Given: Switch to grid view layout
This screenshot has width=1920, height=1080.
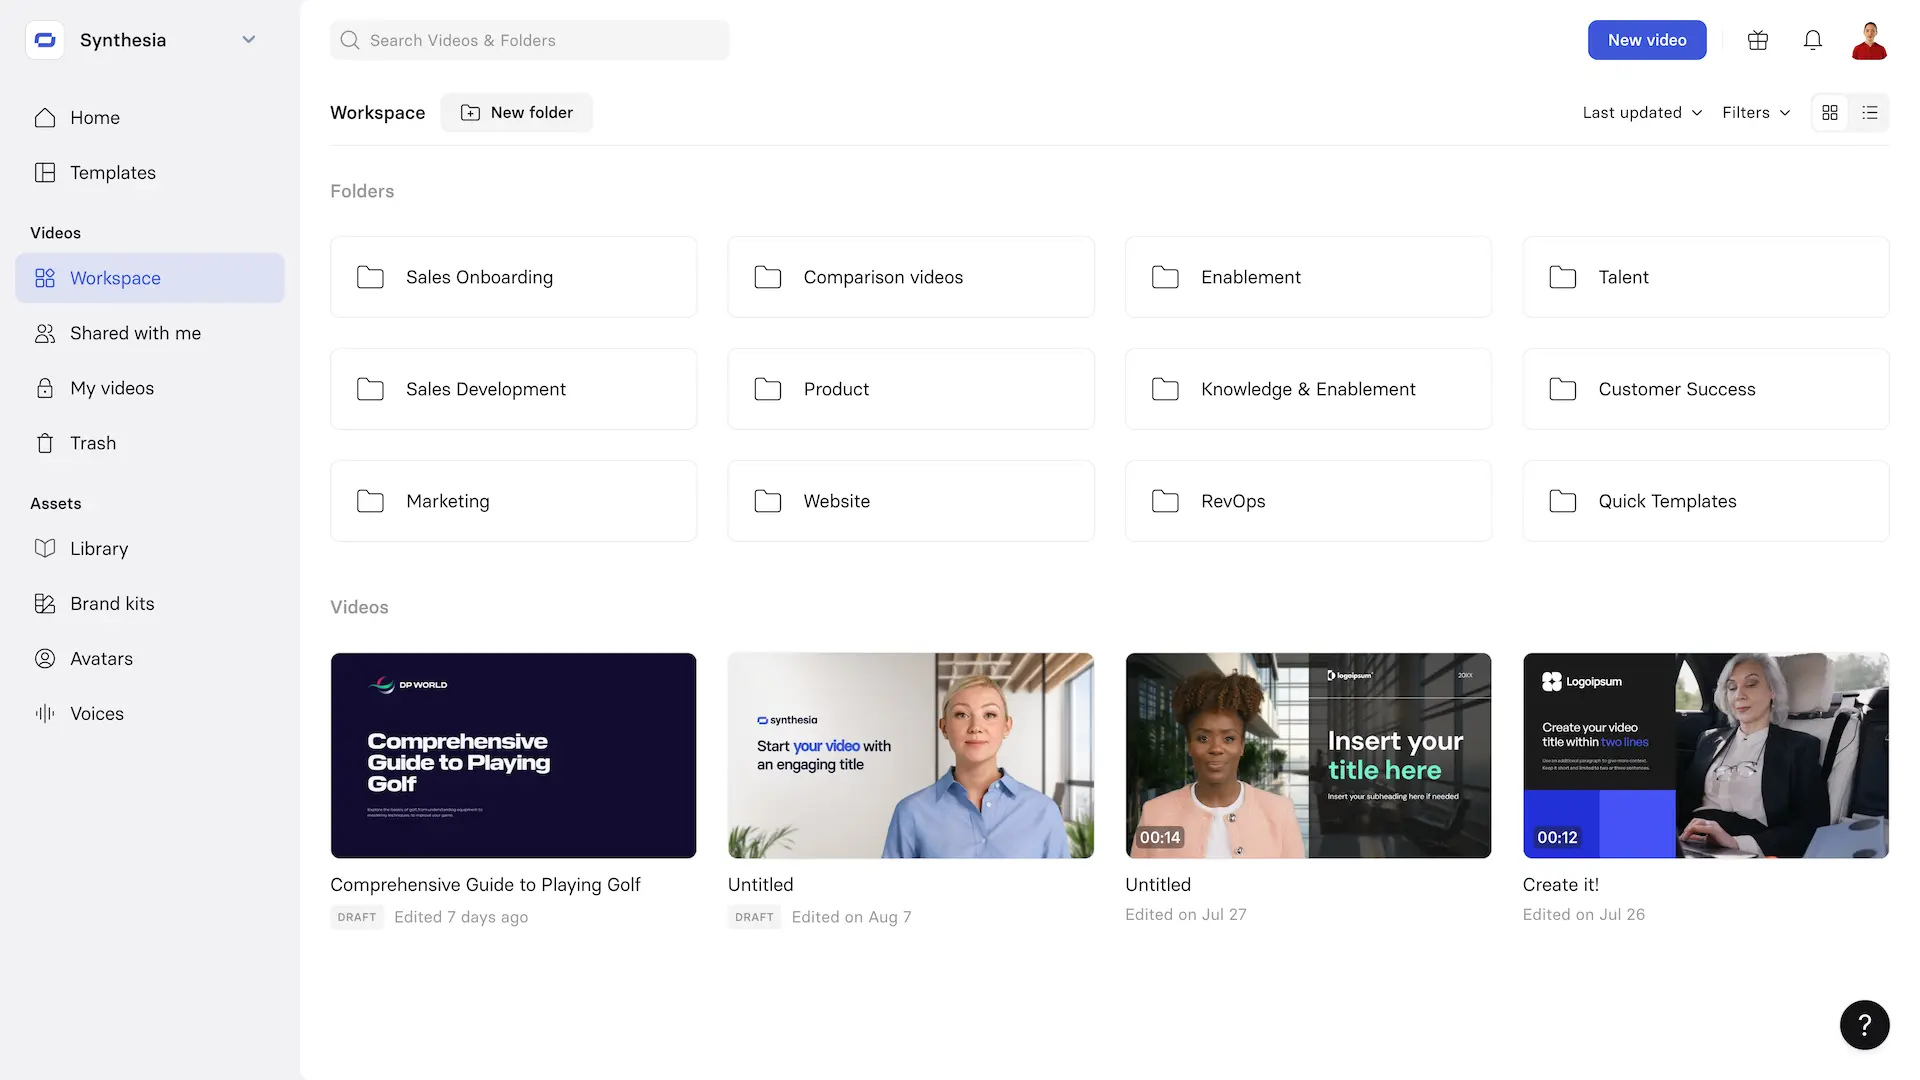Looking at the screenshot, I should coord(1830,113).
